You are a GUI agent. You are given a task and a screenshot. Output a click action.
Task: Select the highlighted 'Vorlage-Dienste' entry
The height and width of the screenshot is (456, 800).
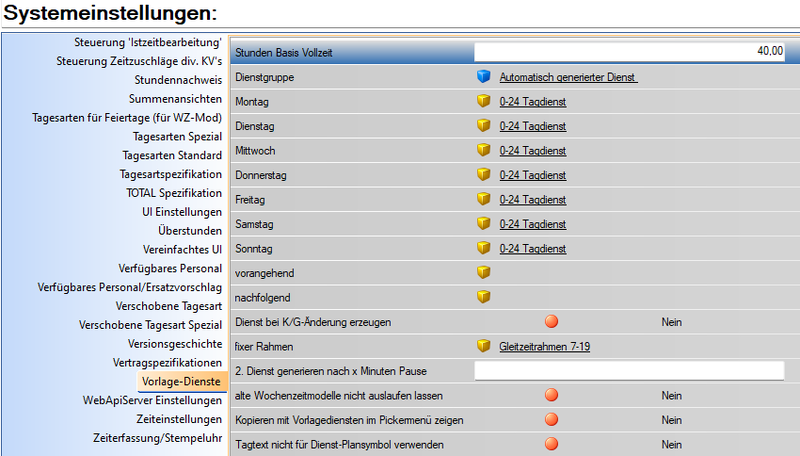(181, 382)
